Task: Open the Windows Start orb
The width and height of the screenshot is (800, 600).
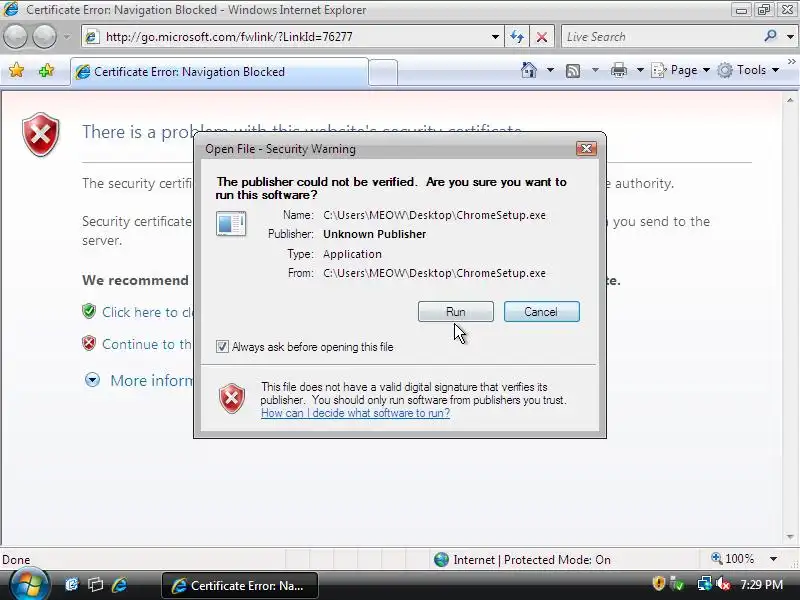Action: click(29, 585)
